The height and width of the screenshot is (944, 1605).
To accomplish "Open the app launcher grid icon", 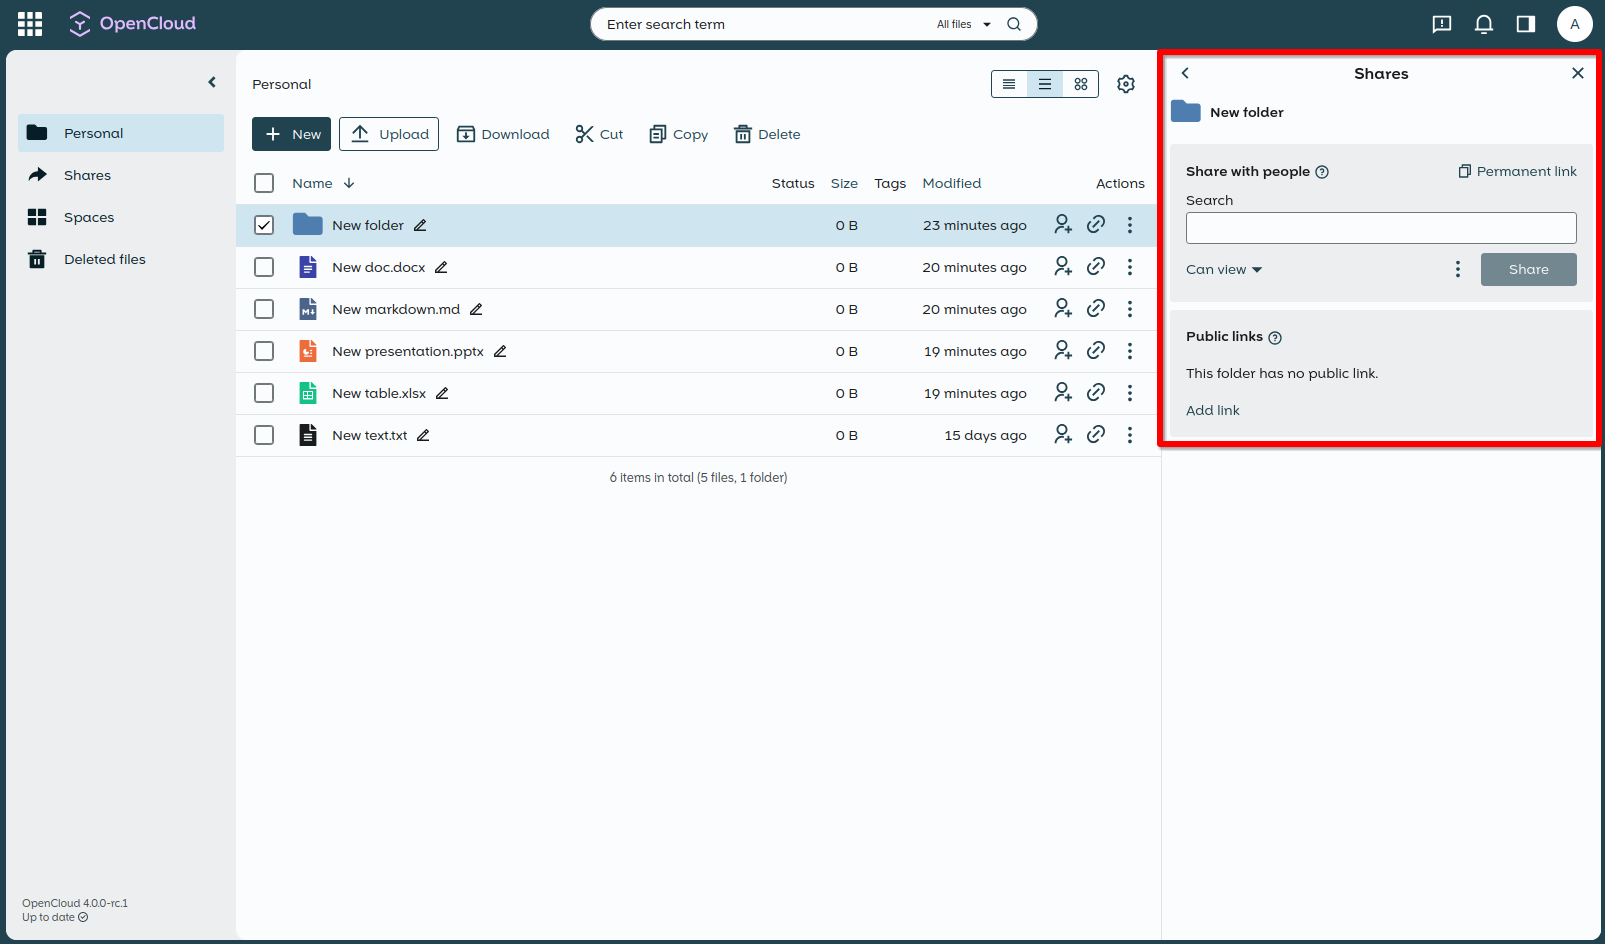I will (29, 23).
